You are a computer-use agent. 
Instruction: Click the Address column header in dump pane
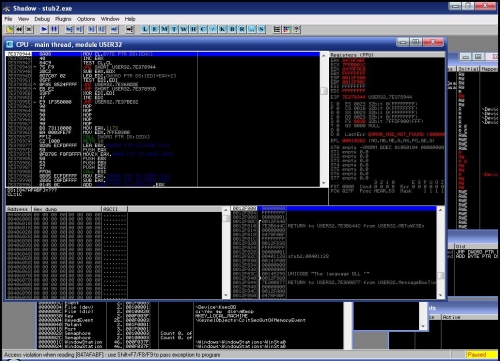[x=19, y=209]
